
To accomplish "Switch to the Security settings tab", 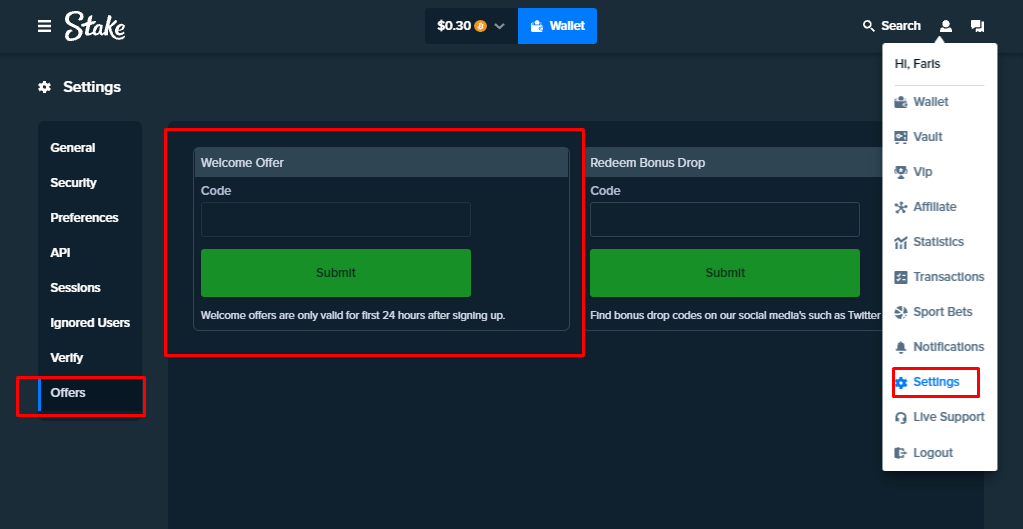I will (x=74, y=183).
